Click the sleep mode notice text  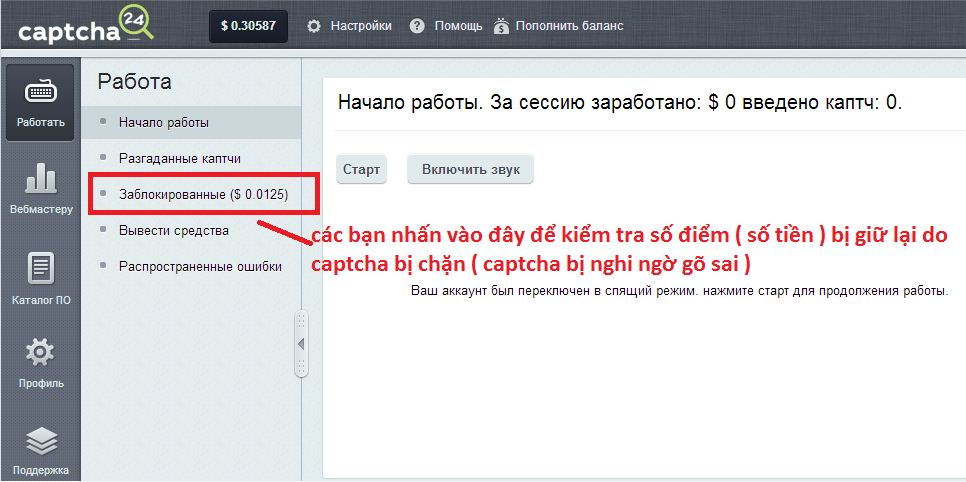pos(680,291)
